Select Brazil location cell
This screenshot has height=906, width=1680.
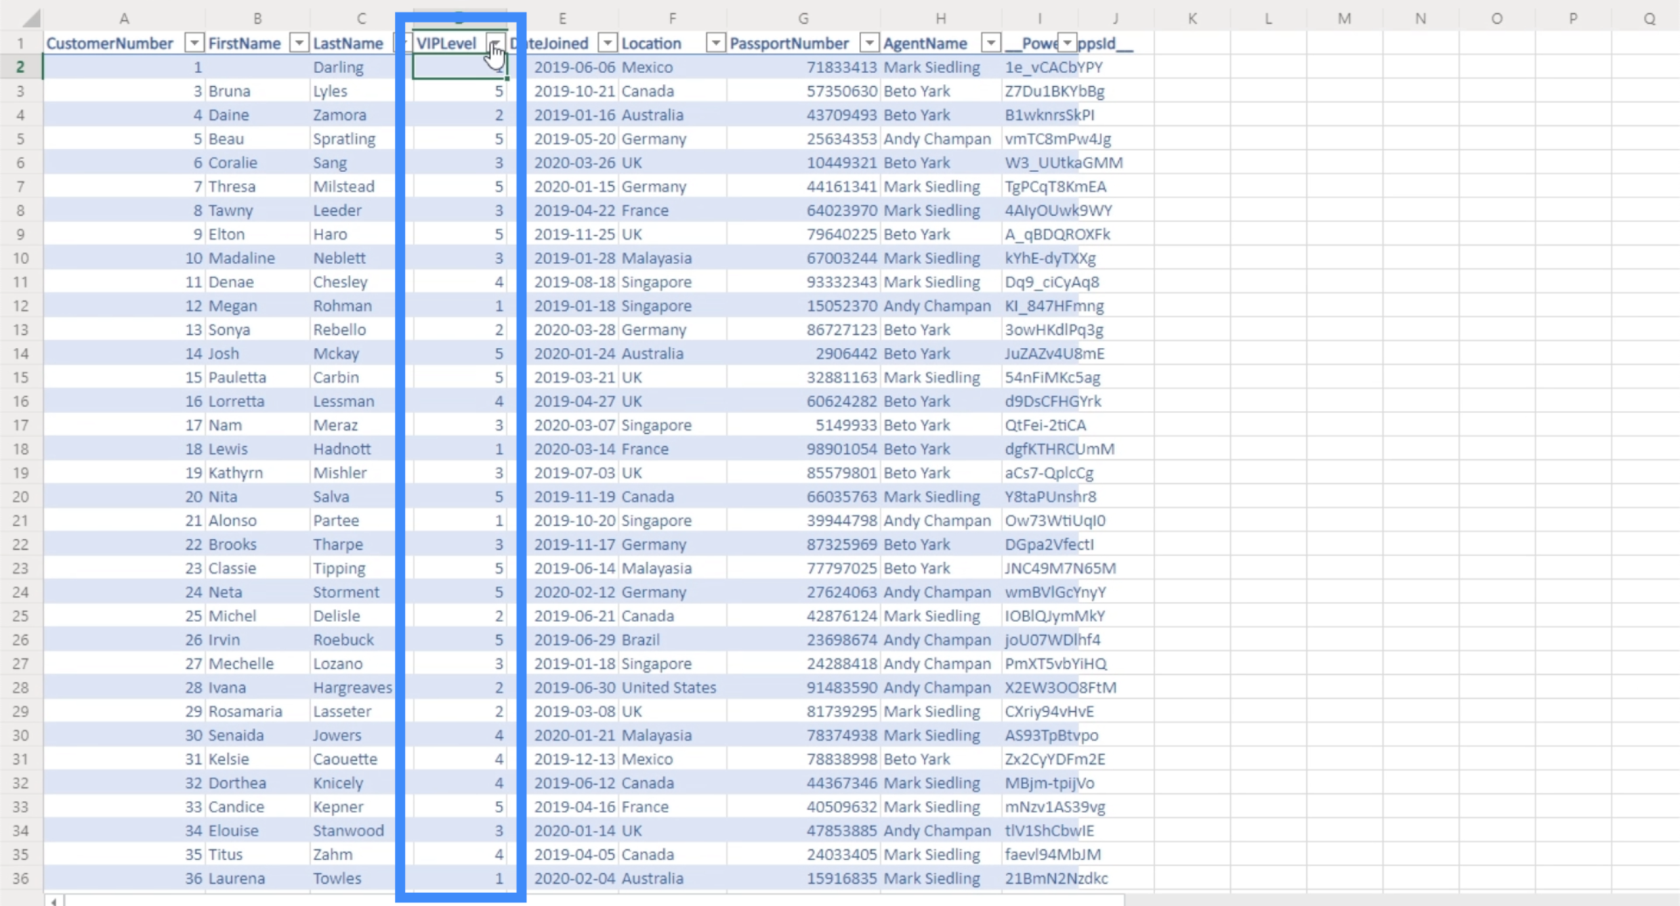(672, 640)
